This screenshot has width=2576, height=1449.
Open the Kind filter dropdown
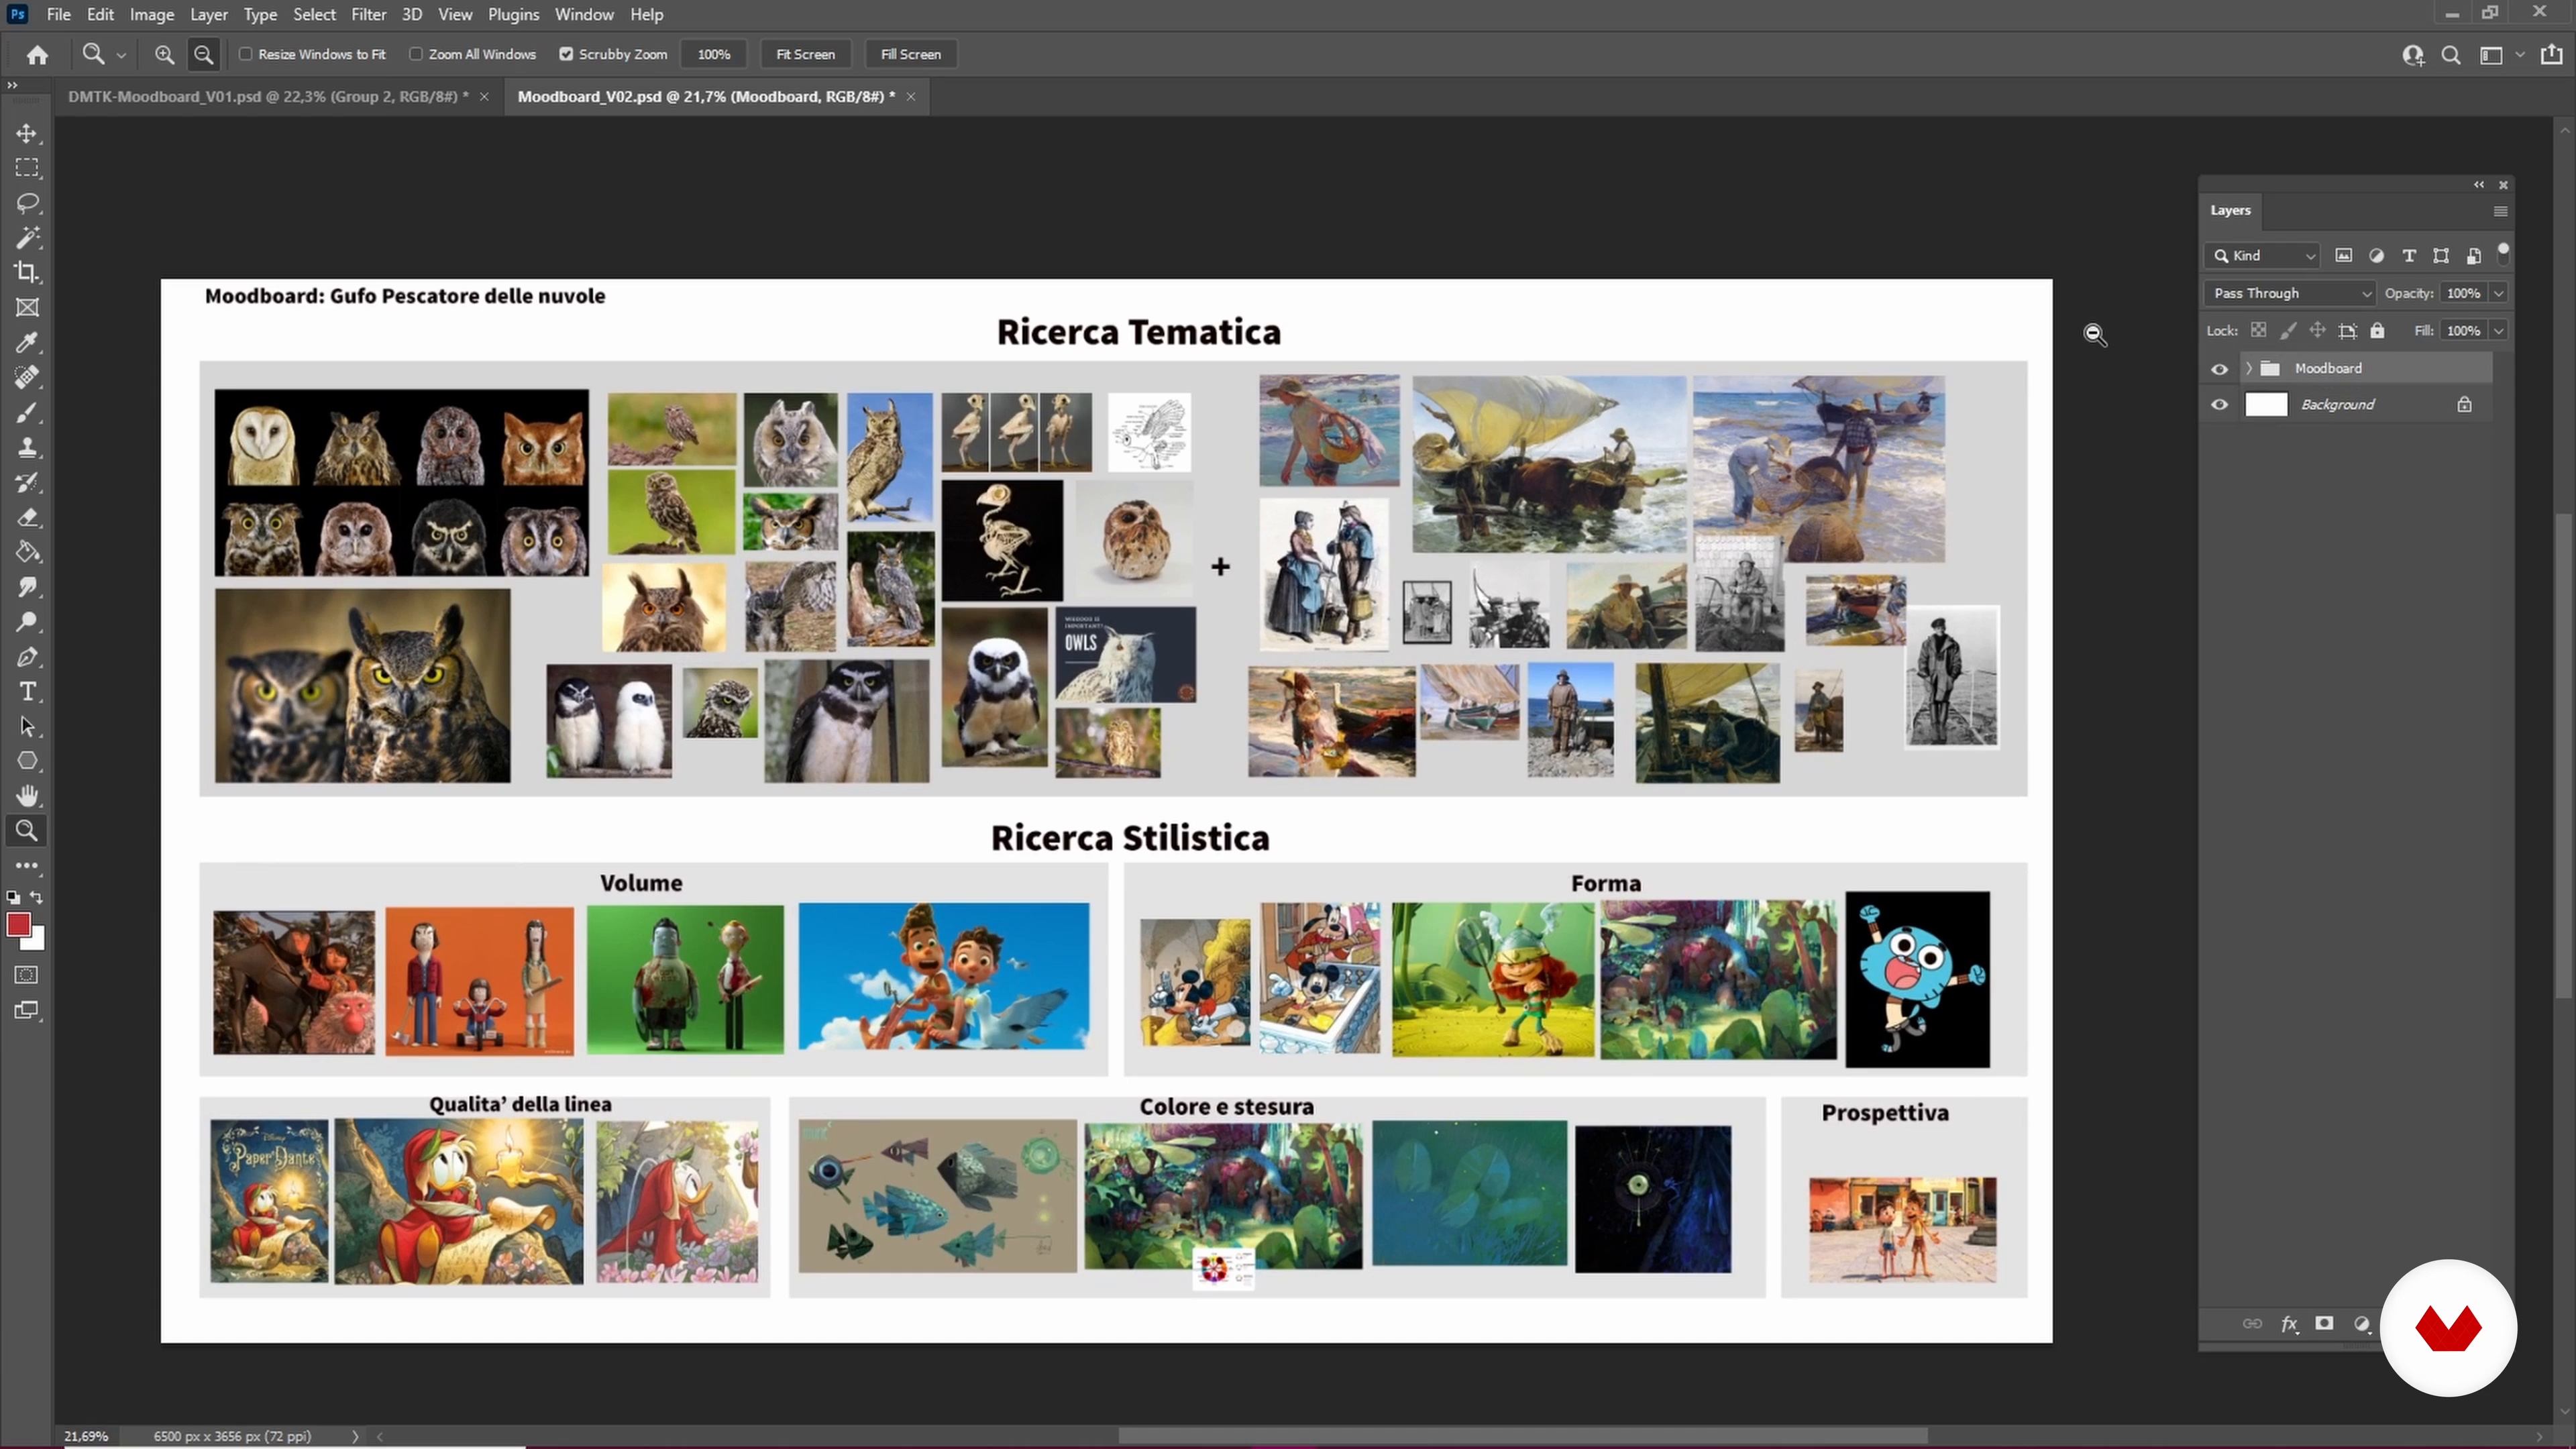pyautogui.click(x=2261, y=256)
